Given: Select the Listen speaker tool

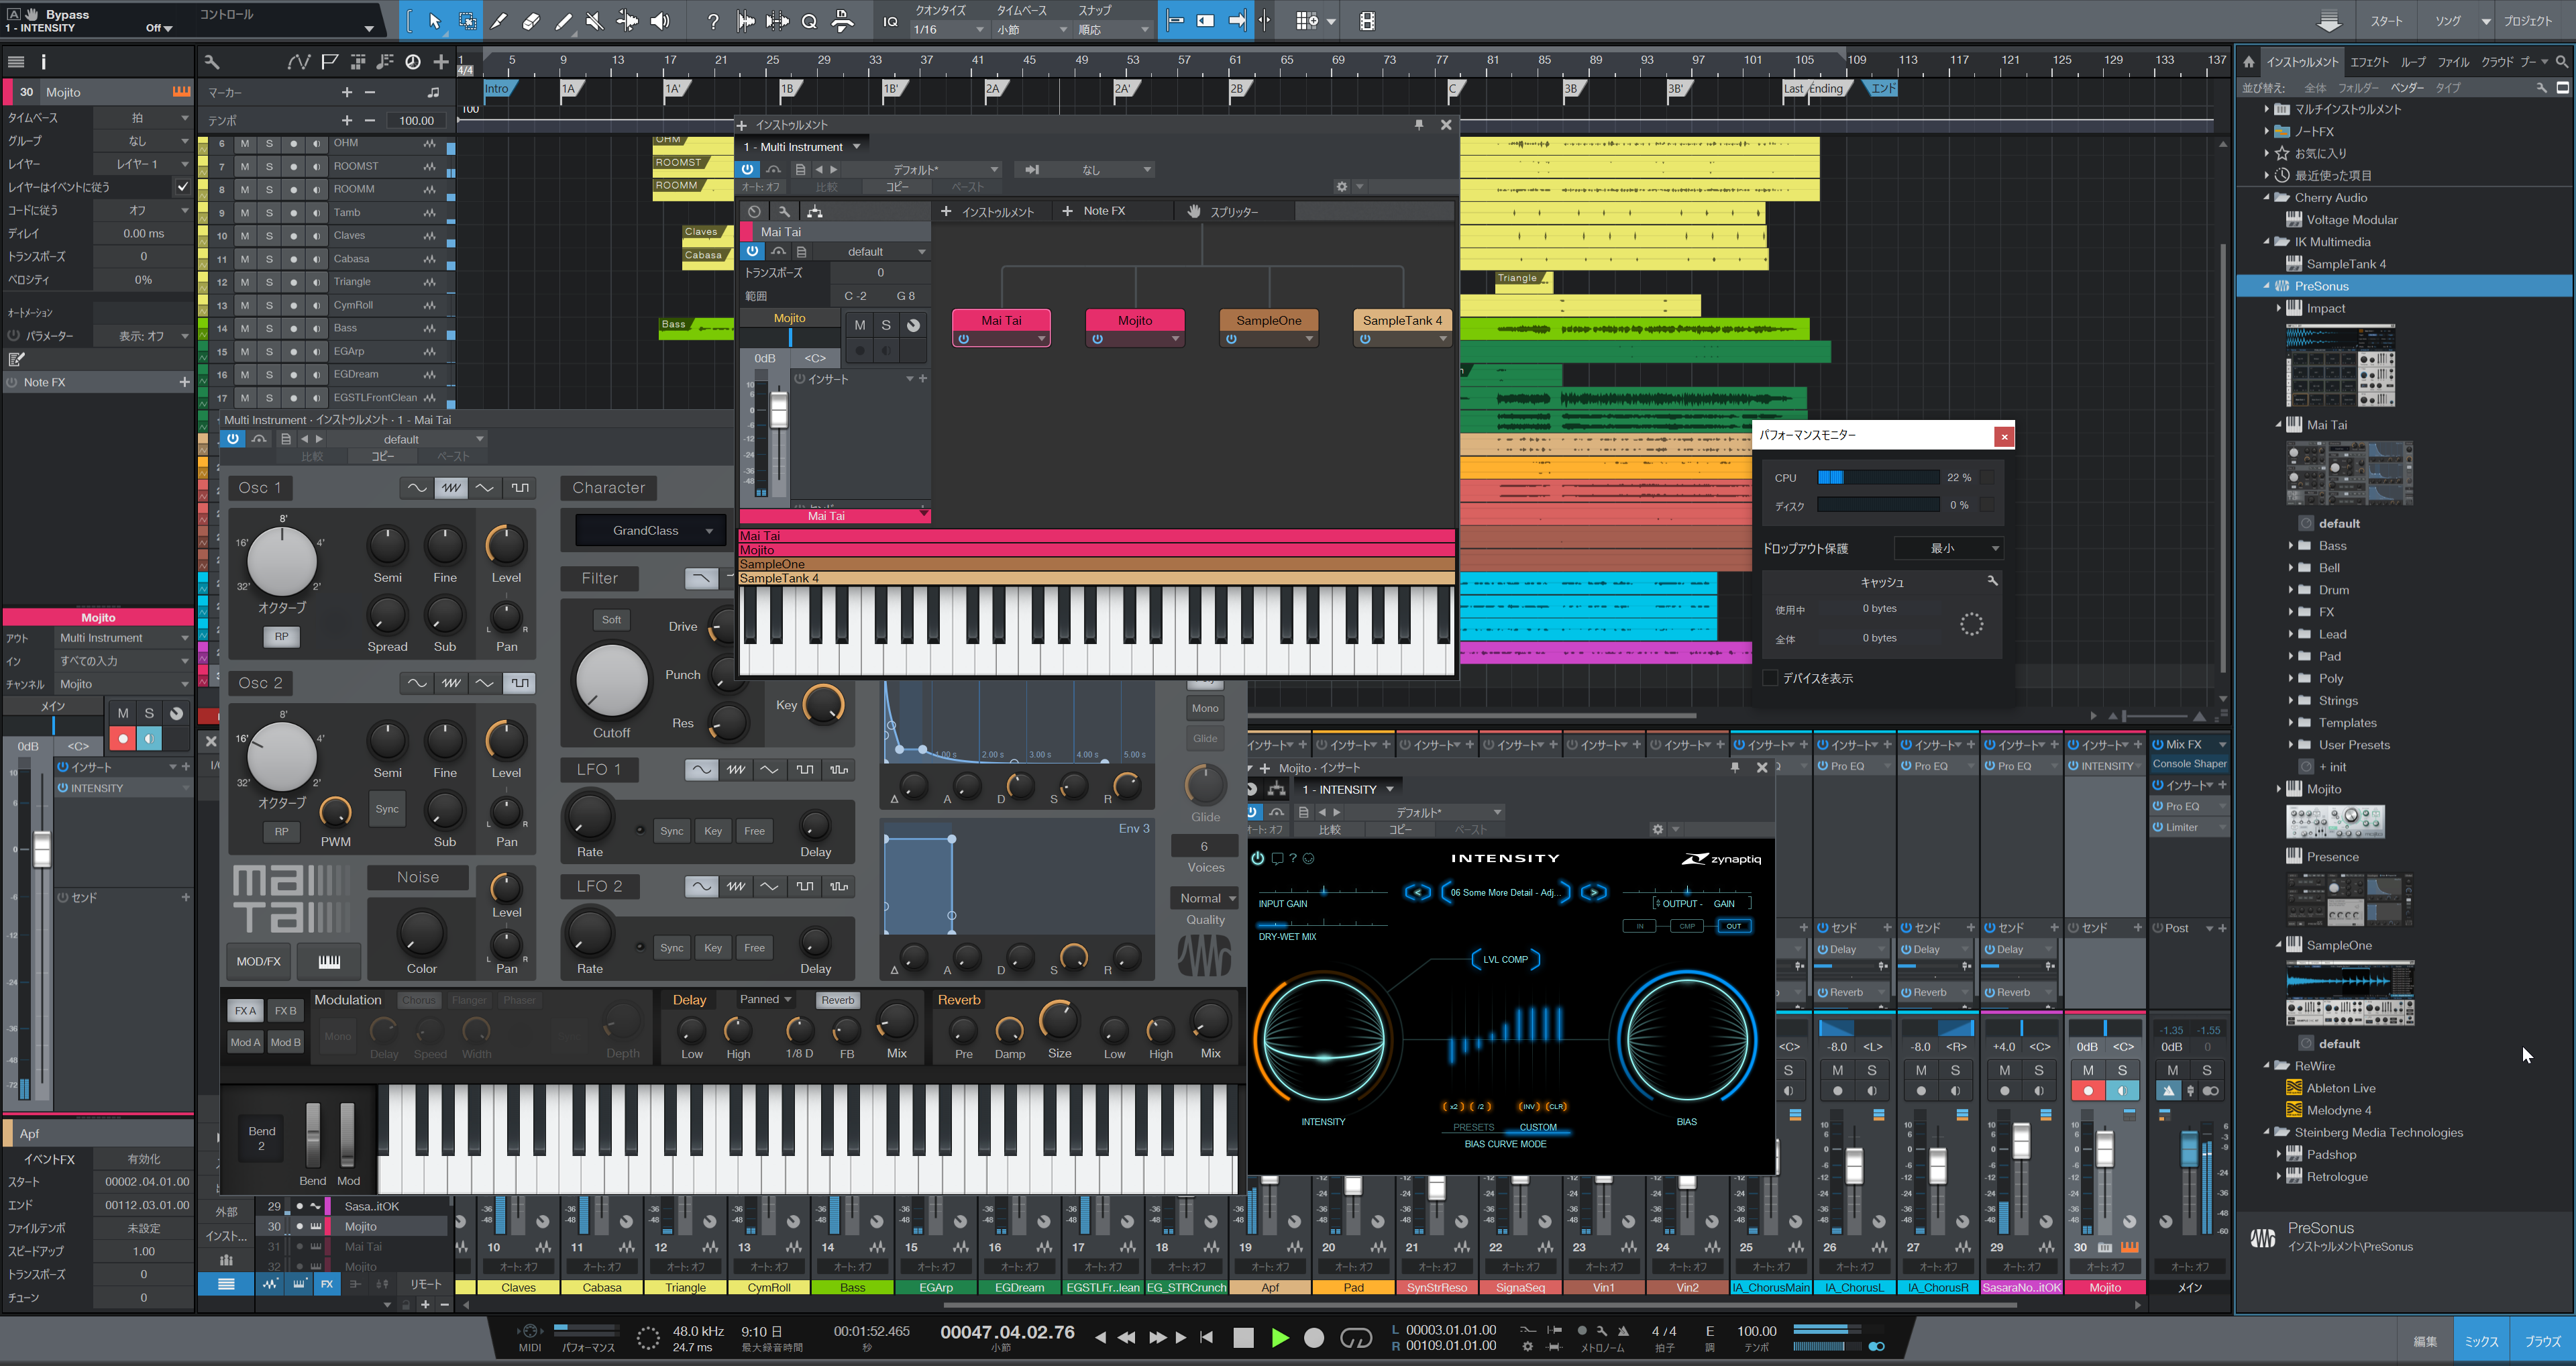Looking at the screenshot, I should click(660, 20).
